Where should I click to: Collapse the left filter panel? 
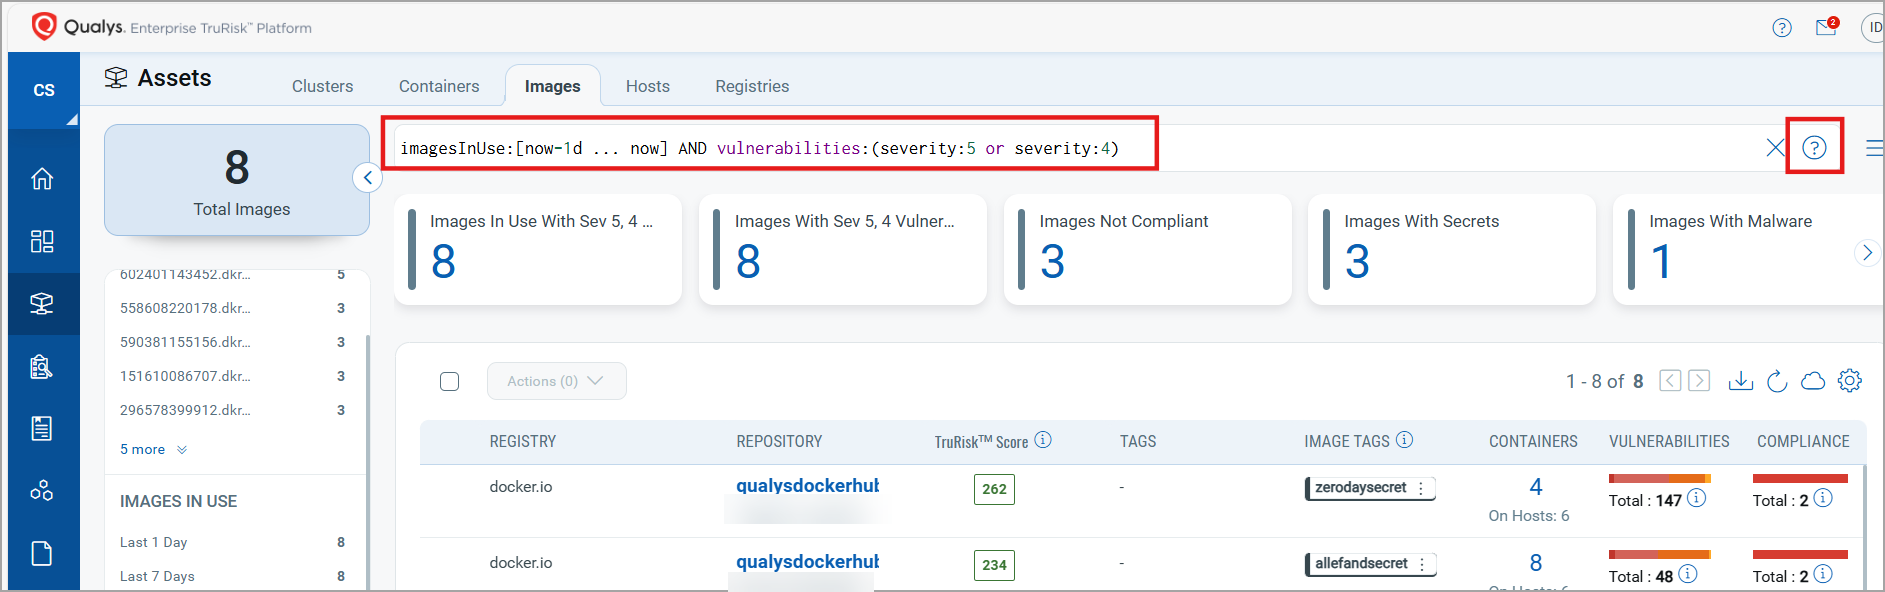[x=368, y=178]
